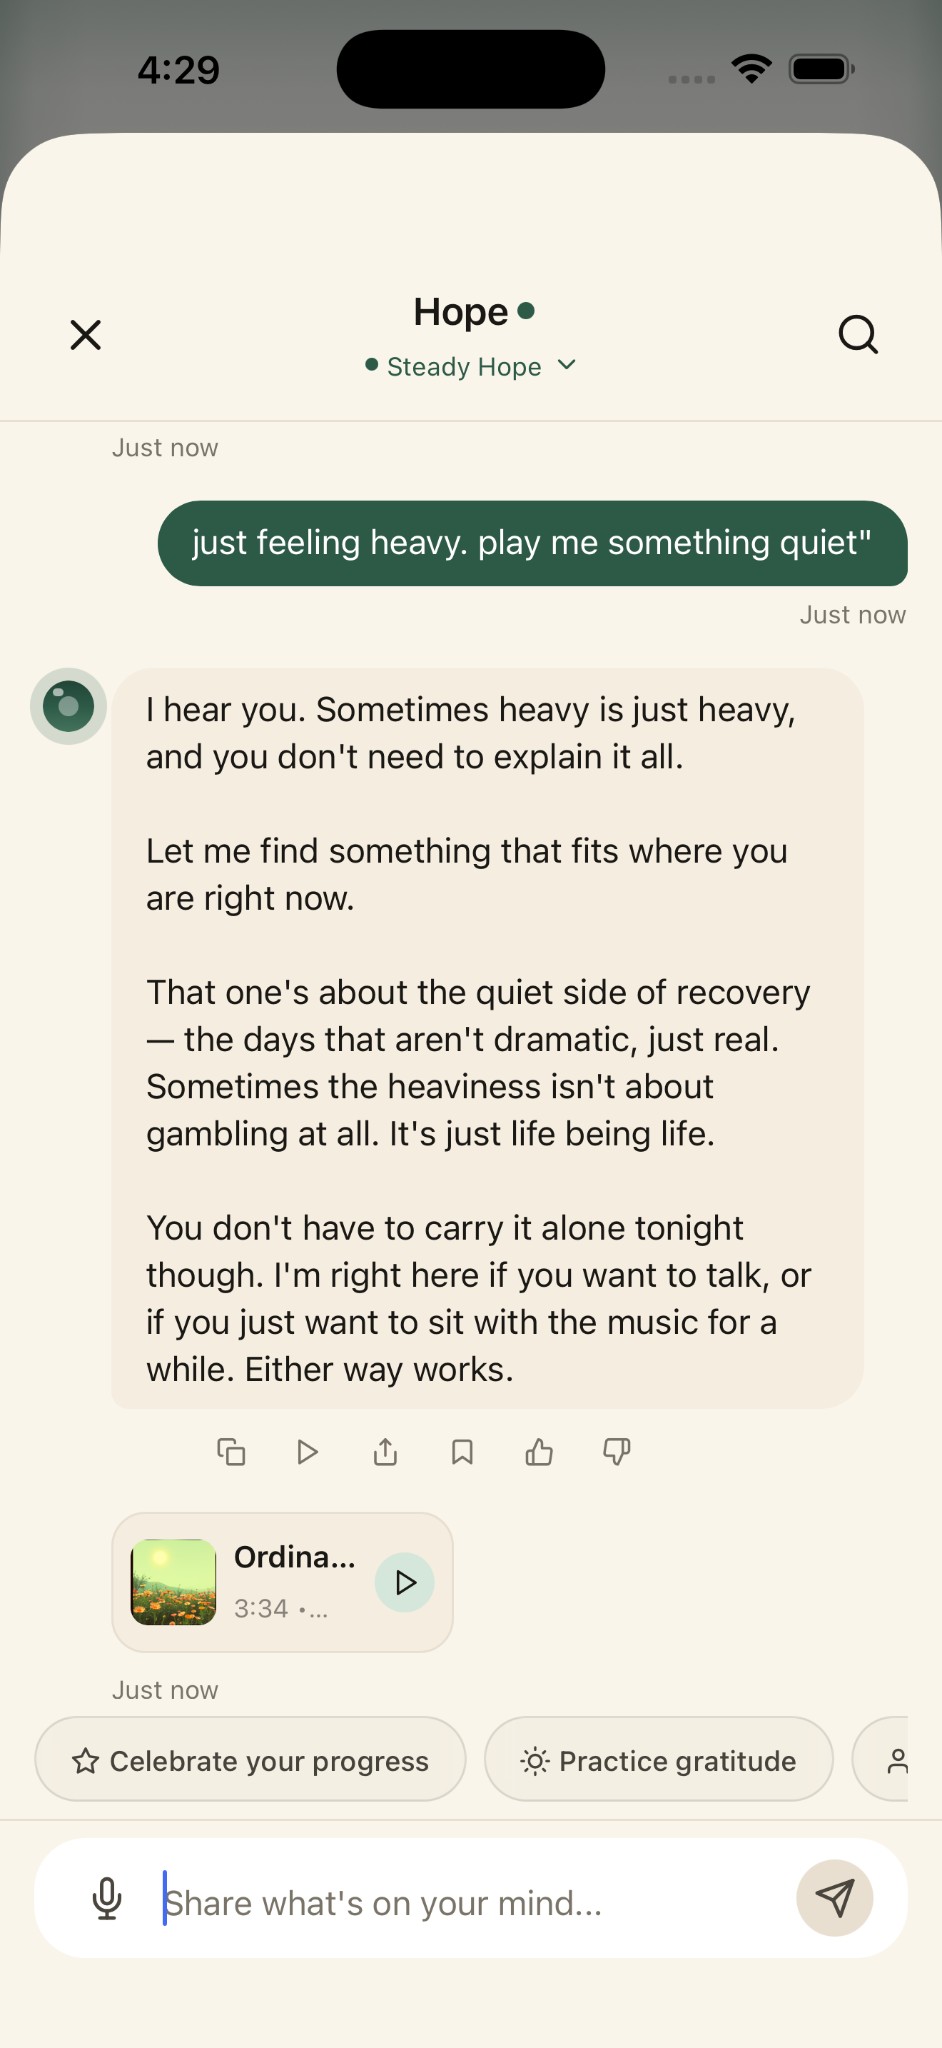Play the Ordina... song track

tap(404, 1582)
